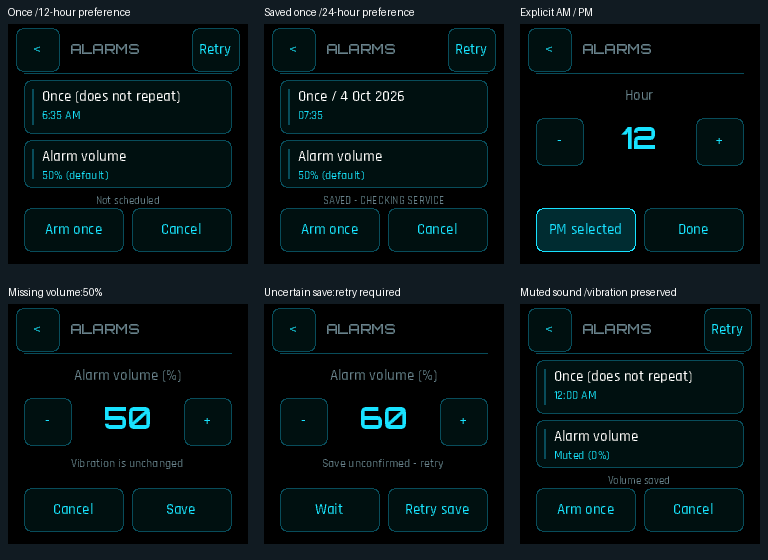Click 'Not scheduled' status text
Viewport: 768px width, 560px height.
pyautogui.click(x=128, y=200)
